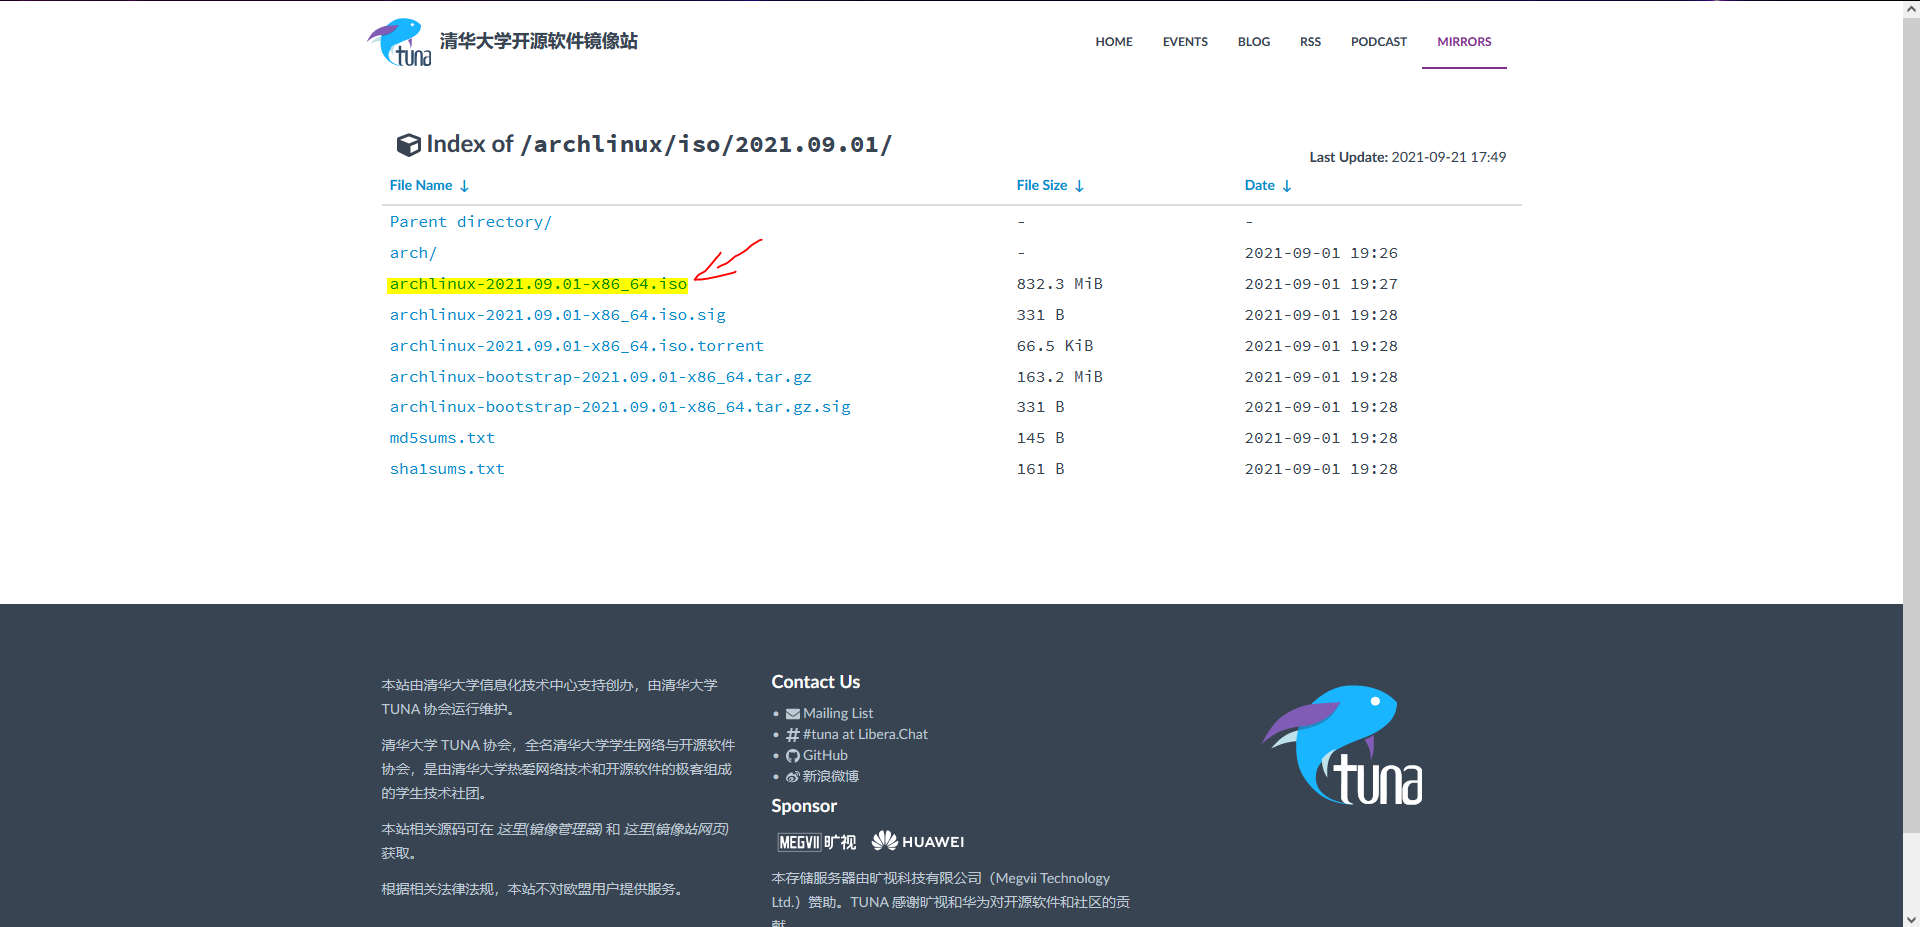Click the envelope icon next to Mailing List
The width and height of the screenshot is (1920, 927).
[x=793, y=712]
